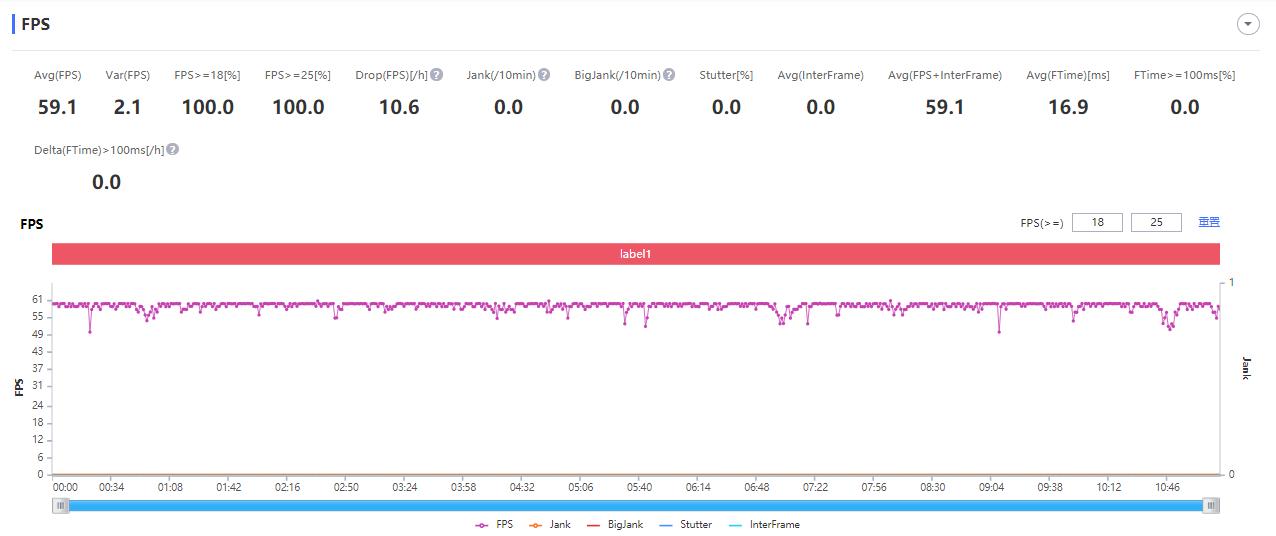The height and width of the screenshot is (536, 1276).
Task: Click help icon next to Delta(FTime)>100ms[/h]
Action: click(173, 150)
